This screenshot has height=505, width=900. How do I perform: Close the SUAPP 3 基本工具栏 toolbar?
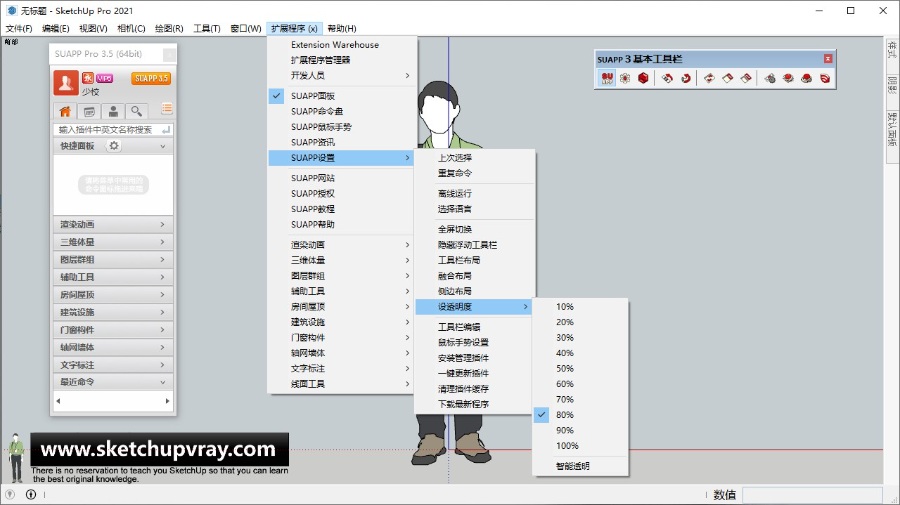point(828,59)
